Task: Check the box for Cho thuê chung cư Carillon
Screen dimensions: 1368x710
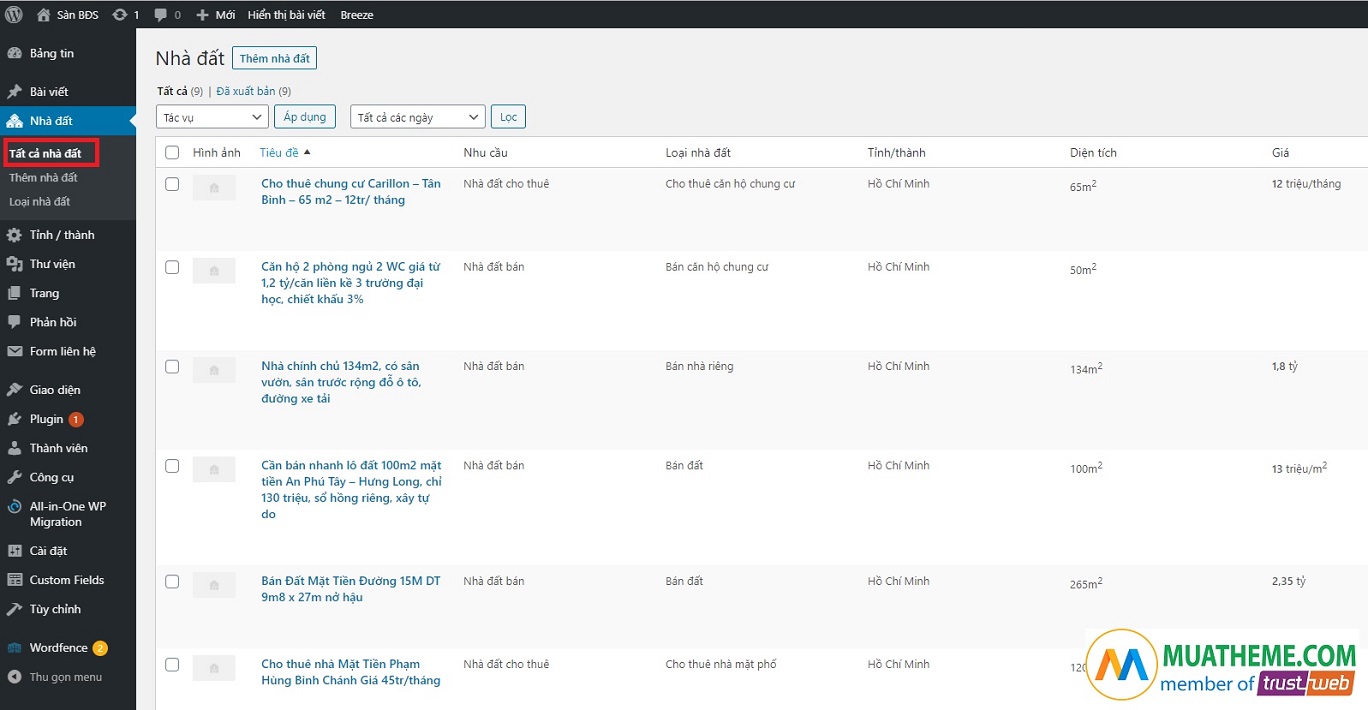Action: point(172,184)
